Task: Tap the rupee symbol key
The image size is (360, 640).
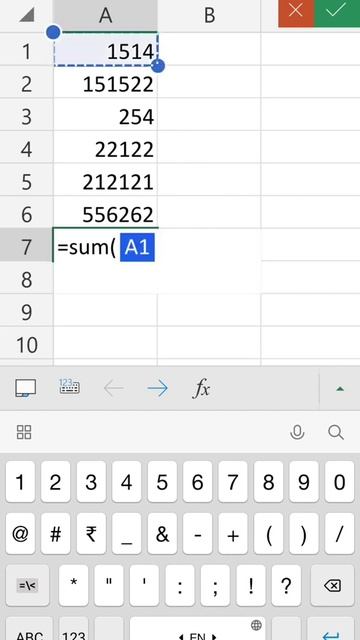Action: click(91, 534)
